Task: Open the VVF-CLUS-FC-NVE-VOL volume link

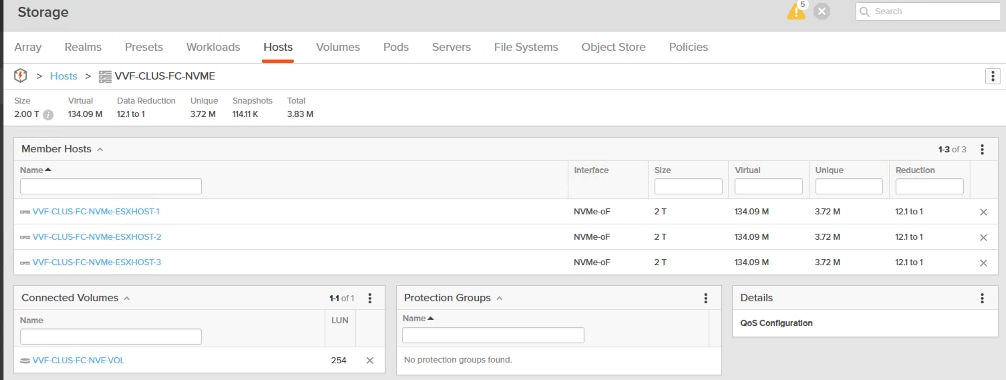Action: [x=78, y=361]
